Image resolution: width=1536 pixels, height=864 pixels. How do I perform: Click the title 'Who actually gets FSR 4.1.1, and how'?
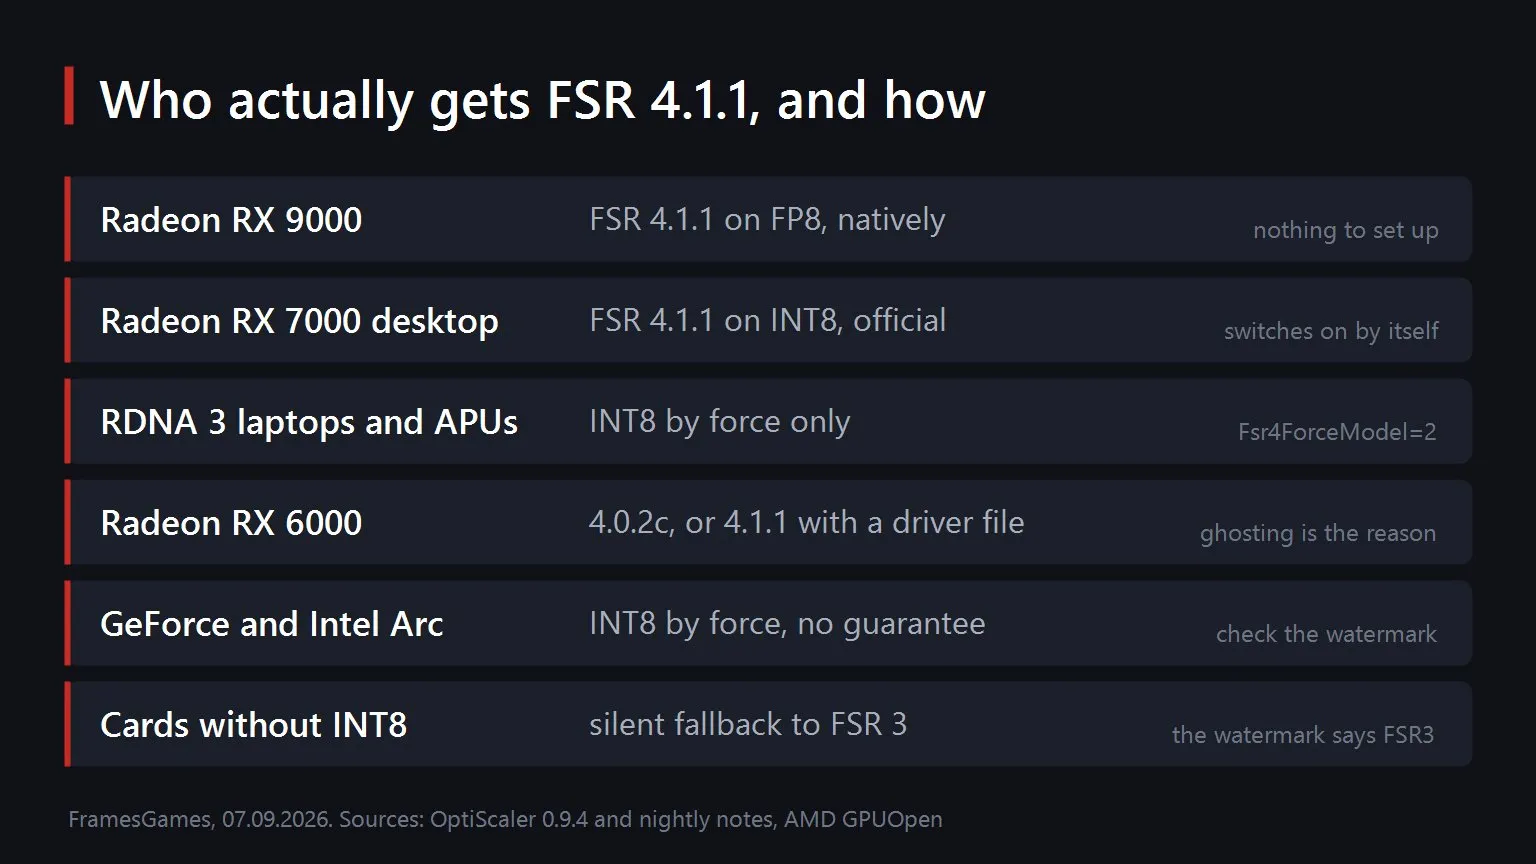pyautogui.click(x=543, y=100)
